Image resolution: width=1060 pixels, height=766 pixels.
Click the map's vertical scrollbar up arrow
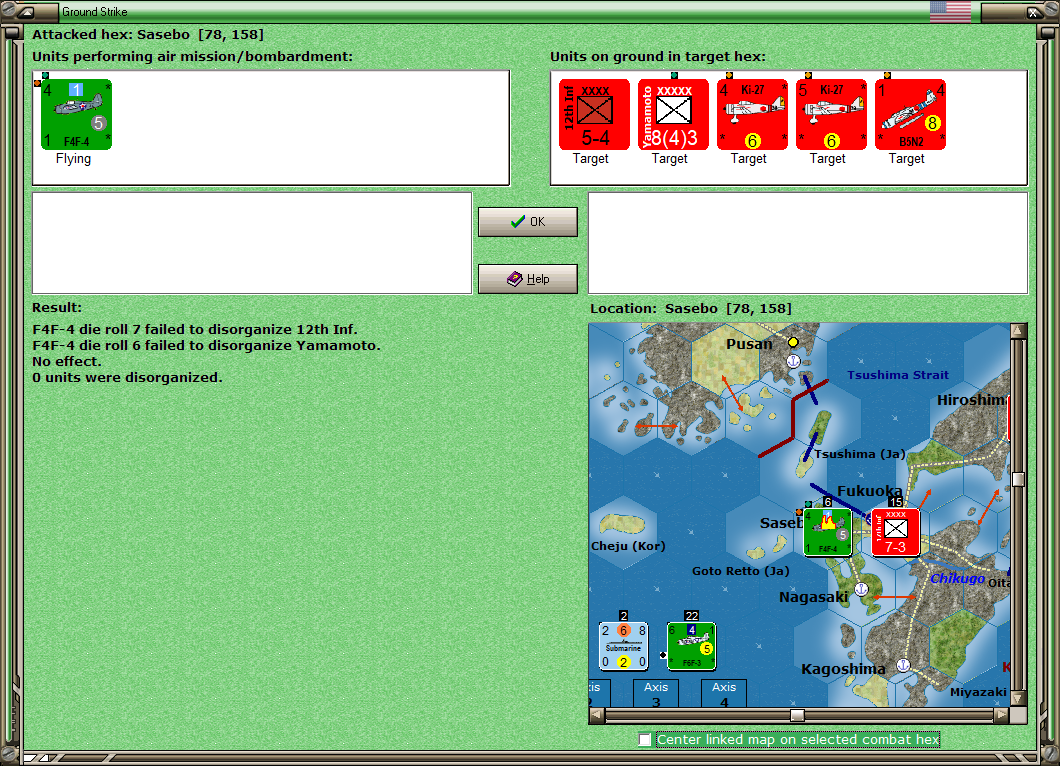[x=1019, y=331]
